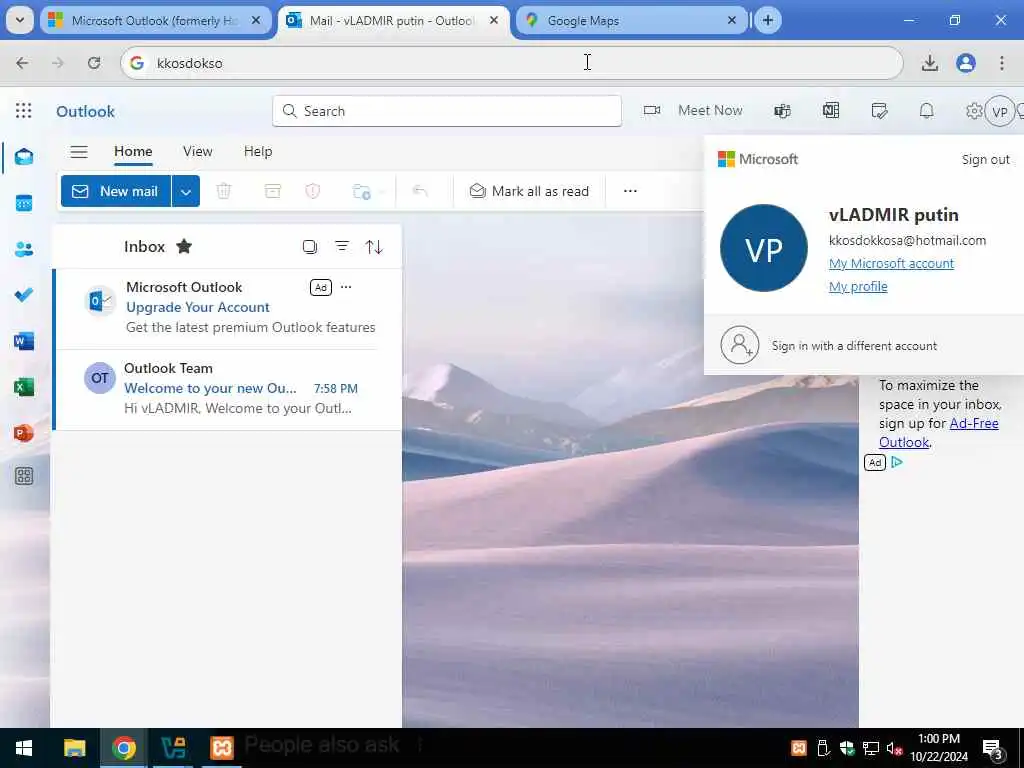This screenshot has height=768, width=1024.
Task: Switch to the View ribbon tab
Action: coord(198,152)
